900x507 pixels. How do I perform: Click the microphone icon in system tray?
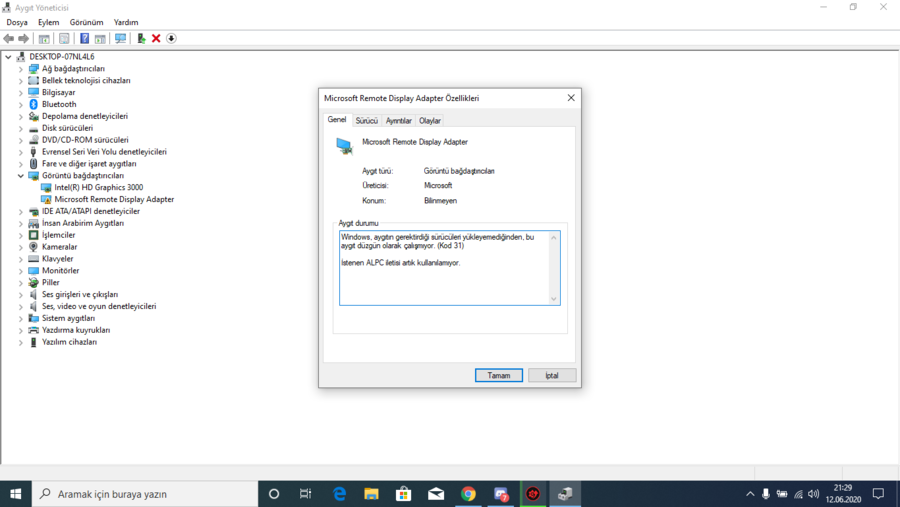click(x=766, y=494)
